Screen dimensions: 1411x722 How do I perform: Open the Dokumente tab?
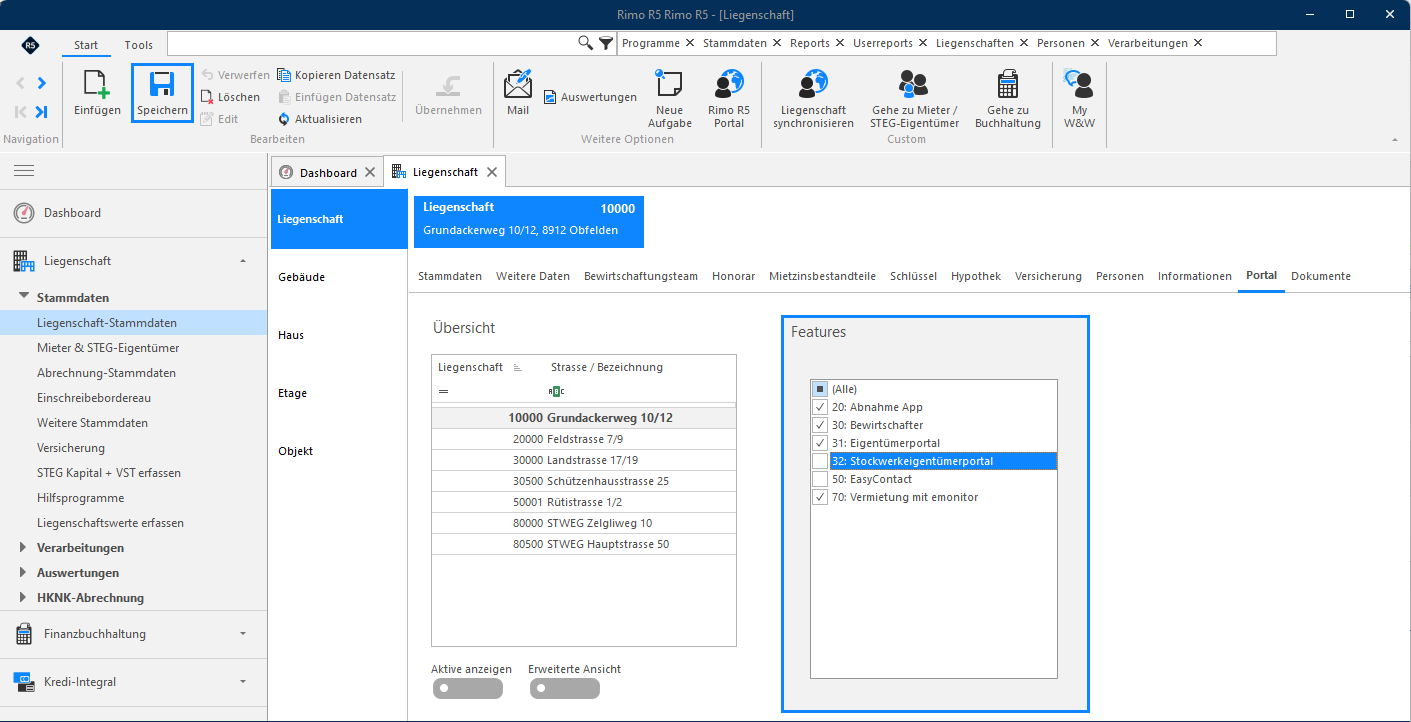(1320, 276)
